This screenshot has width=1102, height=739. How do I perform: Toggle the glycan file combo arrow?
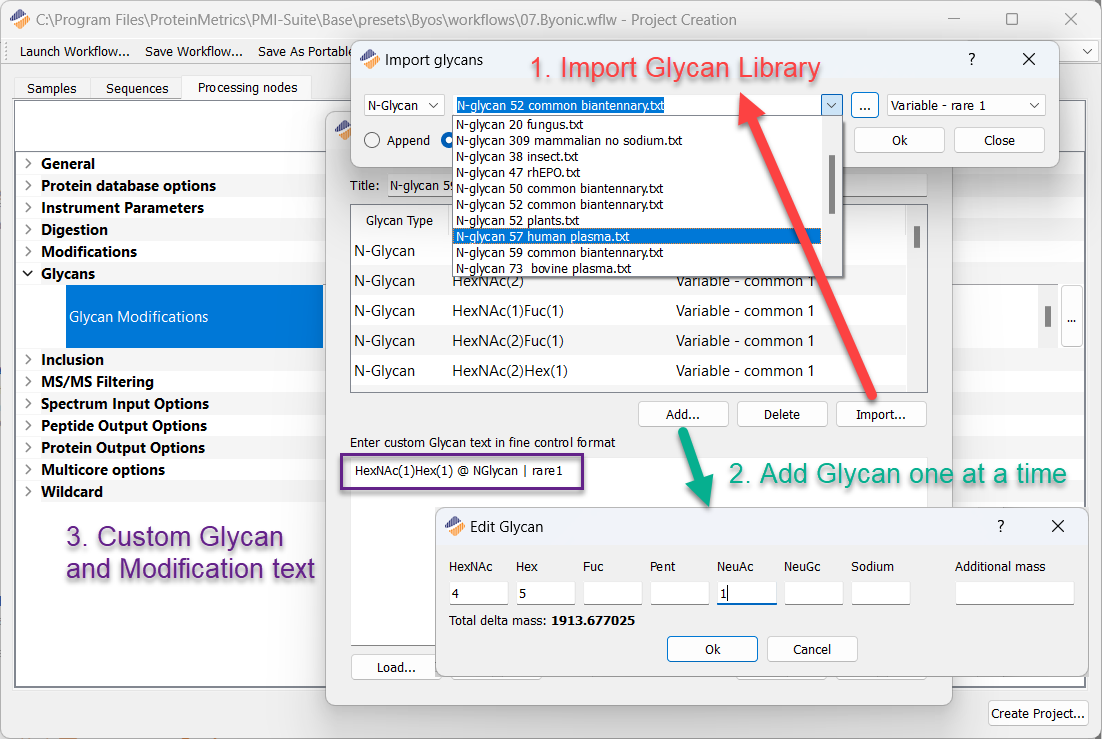[x=831, y=105]
